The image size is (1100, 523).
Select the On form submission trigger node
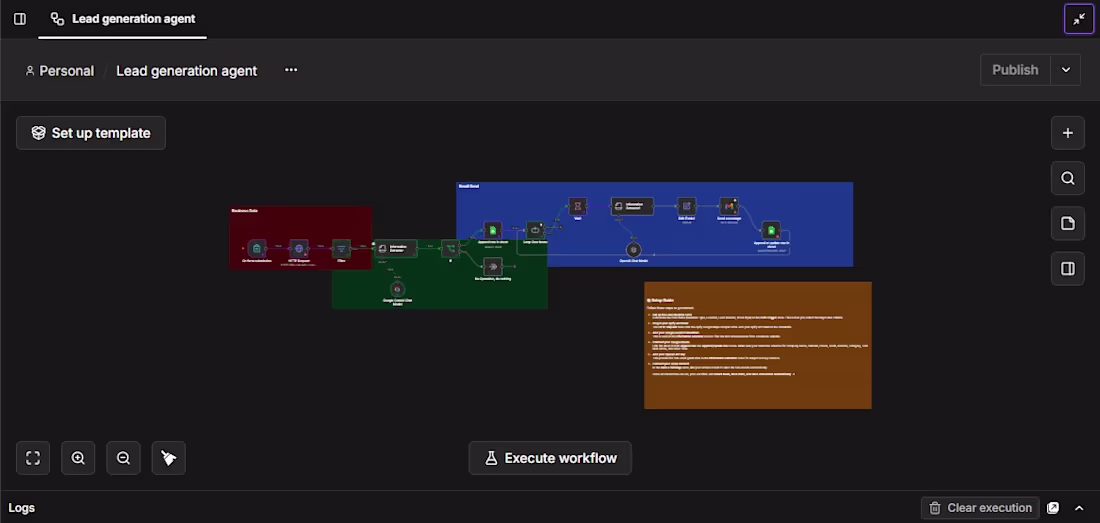[257, 248]
